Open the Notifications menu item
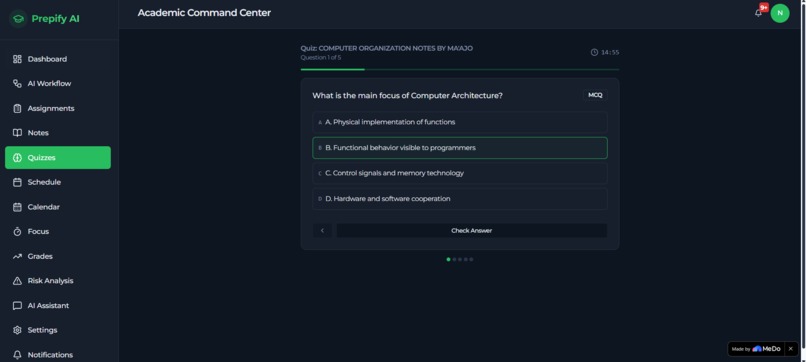The image size is (806, 362). (x=58, y=355)
